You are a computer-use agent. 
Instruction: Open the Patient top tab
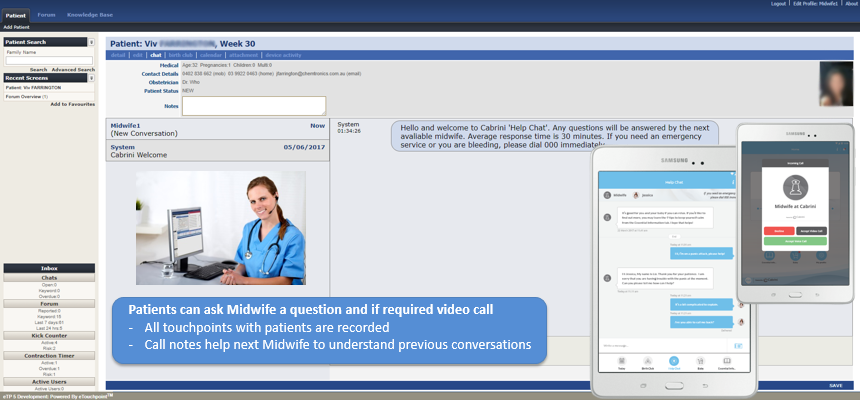click(x=16, y=16)
